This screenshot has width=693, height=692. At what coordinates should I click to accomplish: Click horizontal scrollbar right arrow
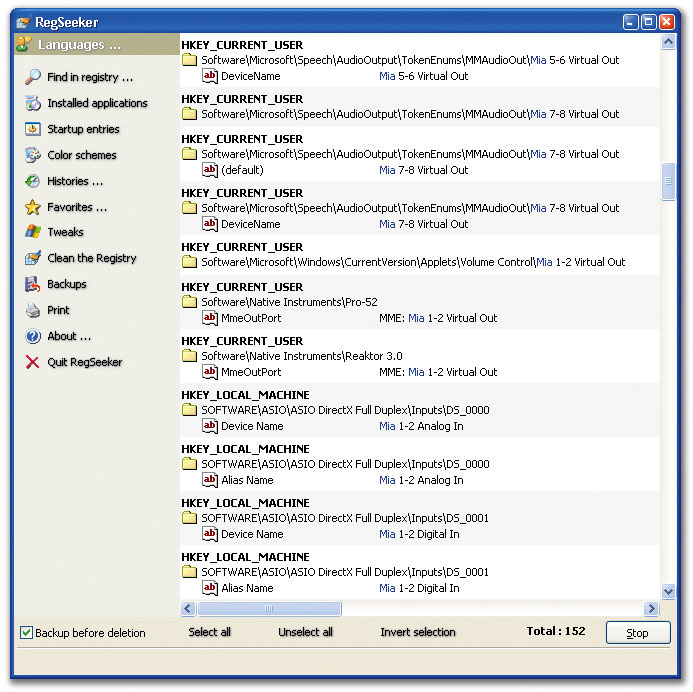click(651, 608)
